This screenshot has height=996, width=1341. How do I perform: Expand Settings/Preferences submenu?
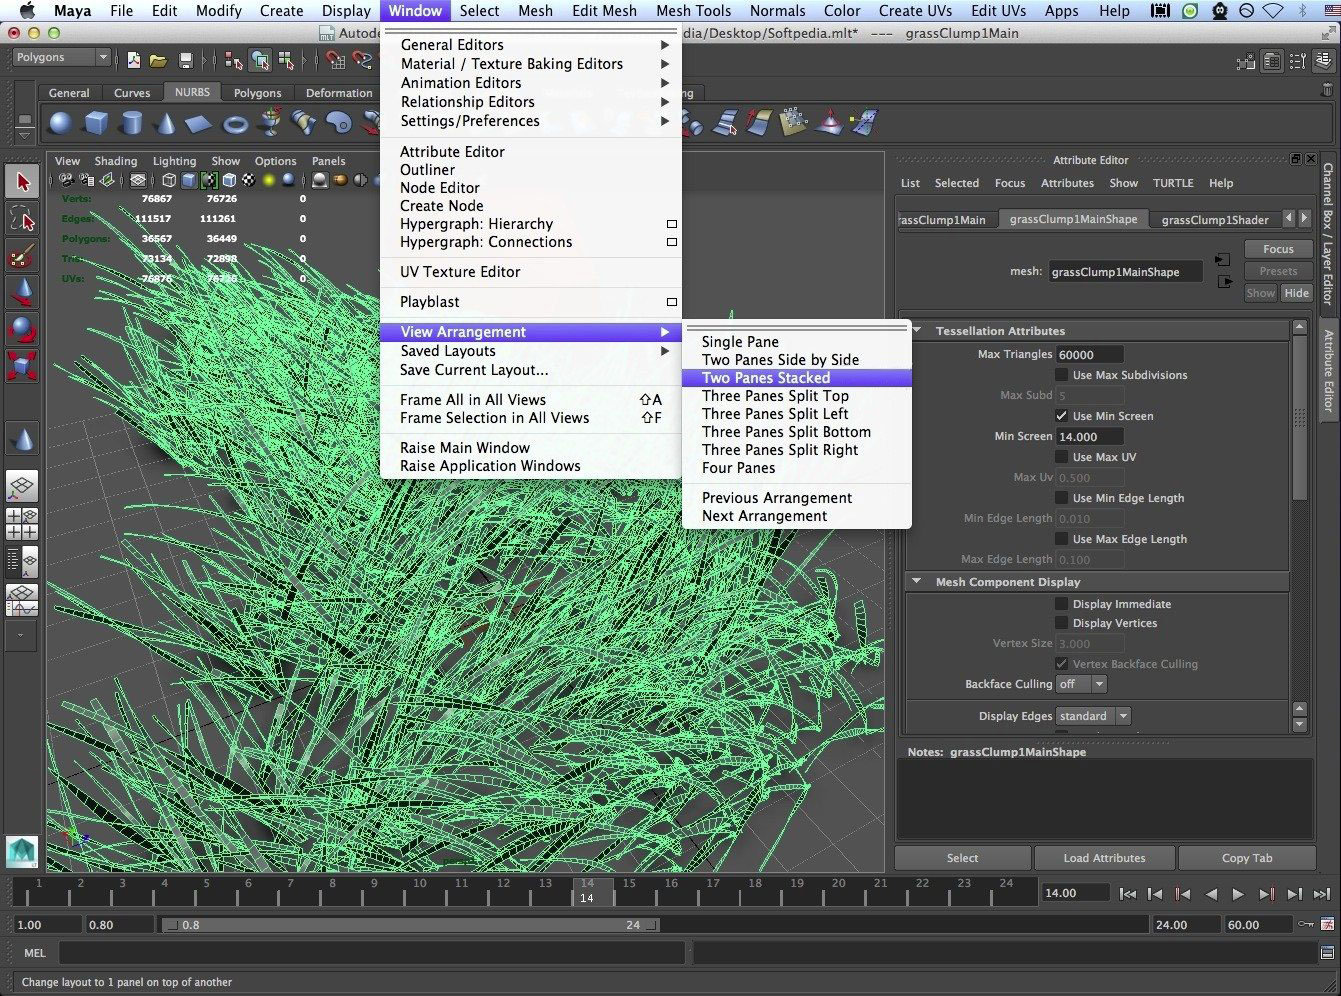pyautogui.click(x=531, y=121)
